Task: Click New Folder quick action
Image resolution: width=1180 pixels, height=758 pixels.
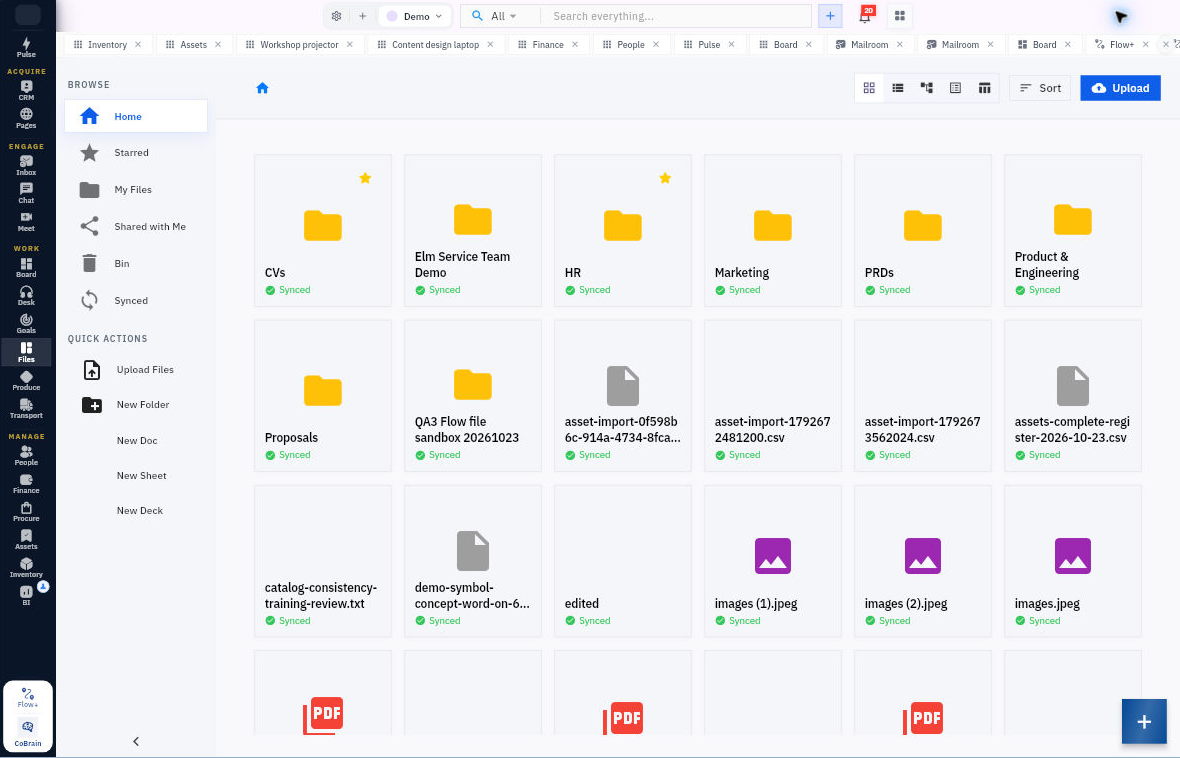Action: click(136, 405)
